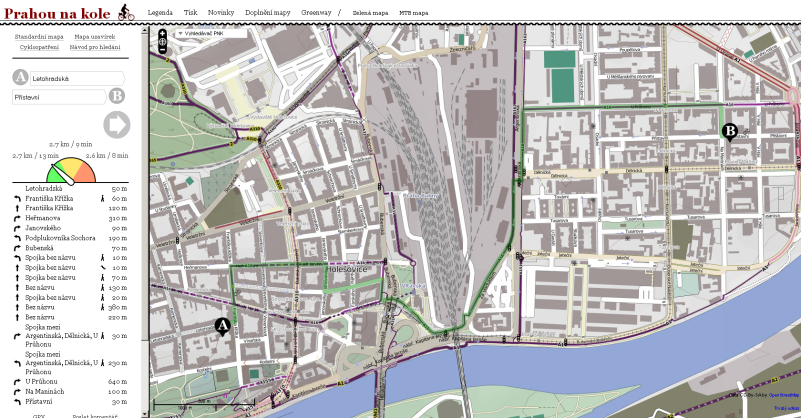Open the Standardní mapa link
The height and width of the screenshot is (418, 801).
click(39, 37)
